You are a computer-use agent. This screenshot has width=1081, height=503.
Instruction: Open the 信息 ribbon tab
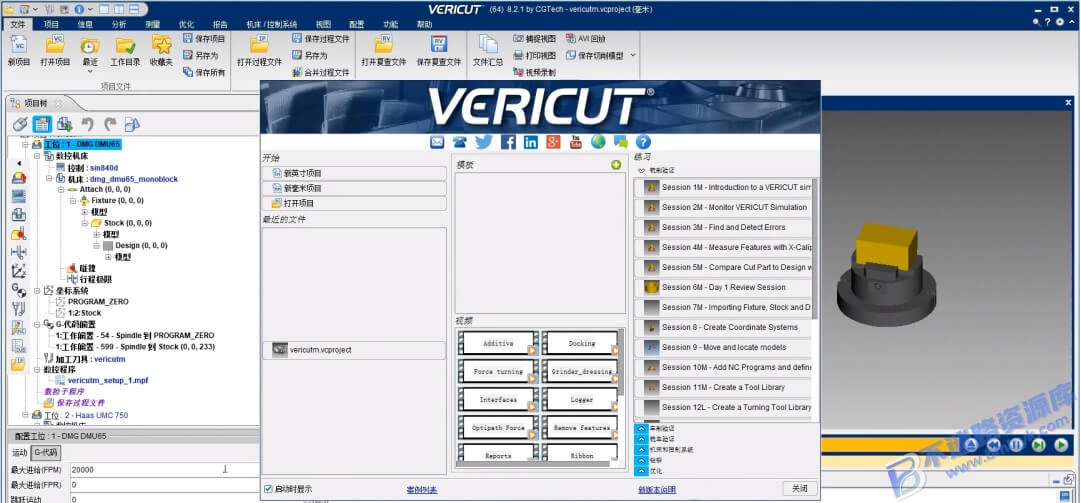[x=85, y=24]
